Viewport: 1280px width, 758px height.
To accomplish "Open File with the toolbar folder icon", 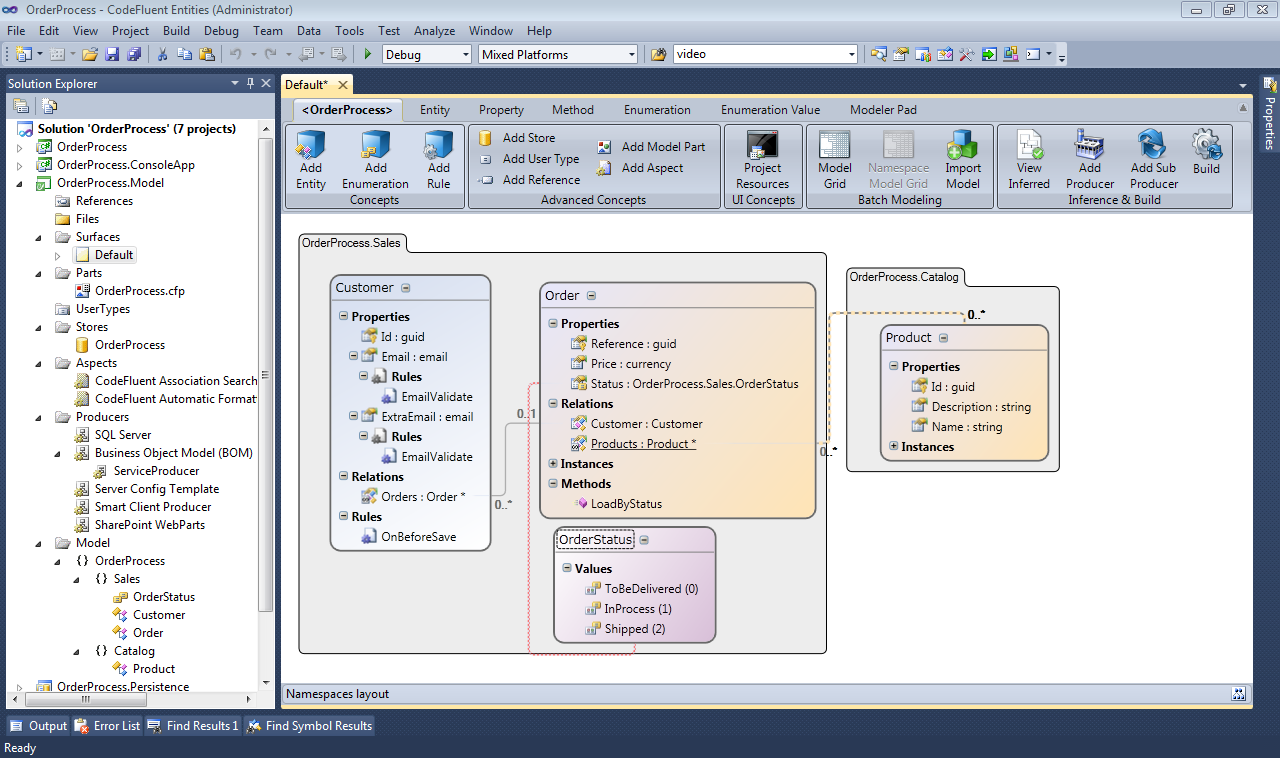I will click(90, 54).
